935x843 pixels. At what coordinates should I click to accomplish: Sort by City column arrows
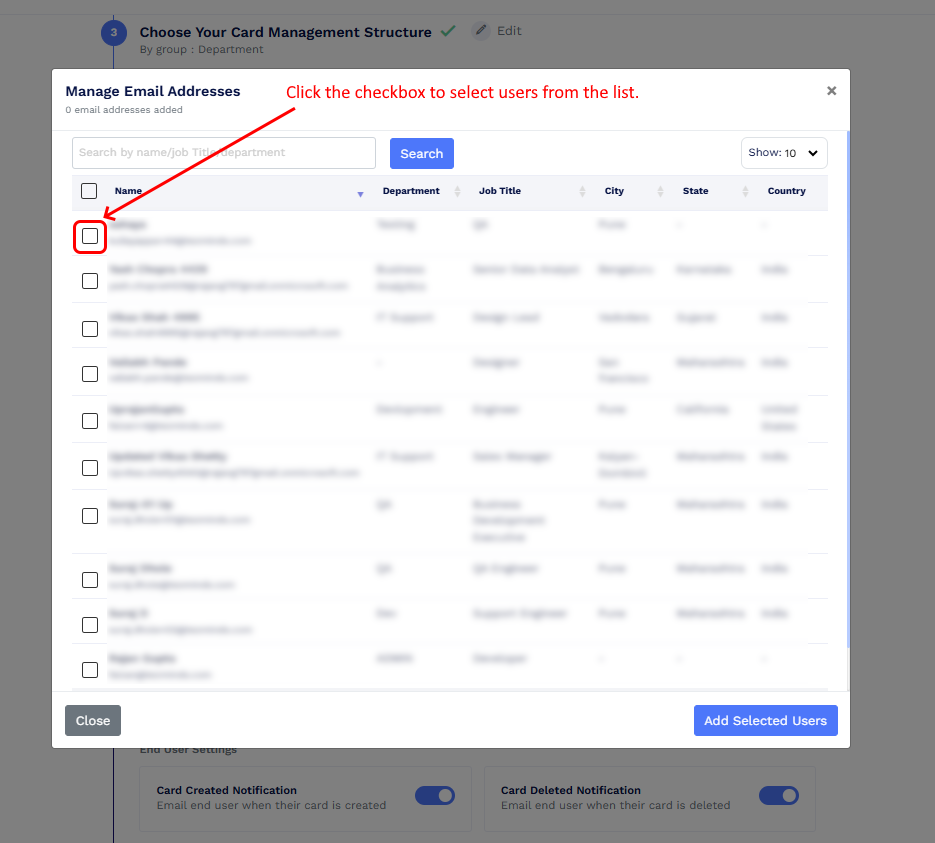tap(660, 191)
